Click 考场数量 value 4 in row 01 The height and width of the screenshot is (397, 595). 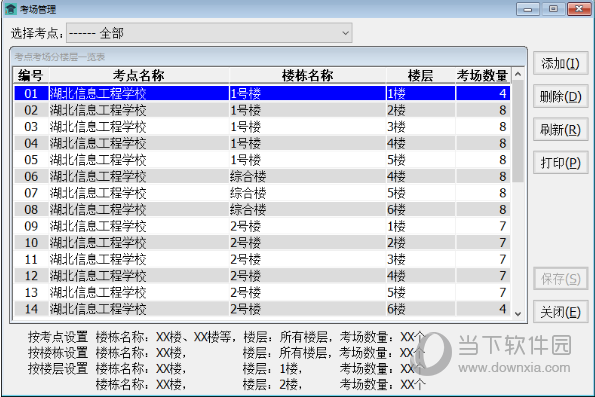pyautogui.click(x=483, y=93)
